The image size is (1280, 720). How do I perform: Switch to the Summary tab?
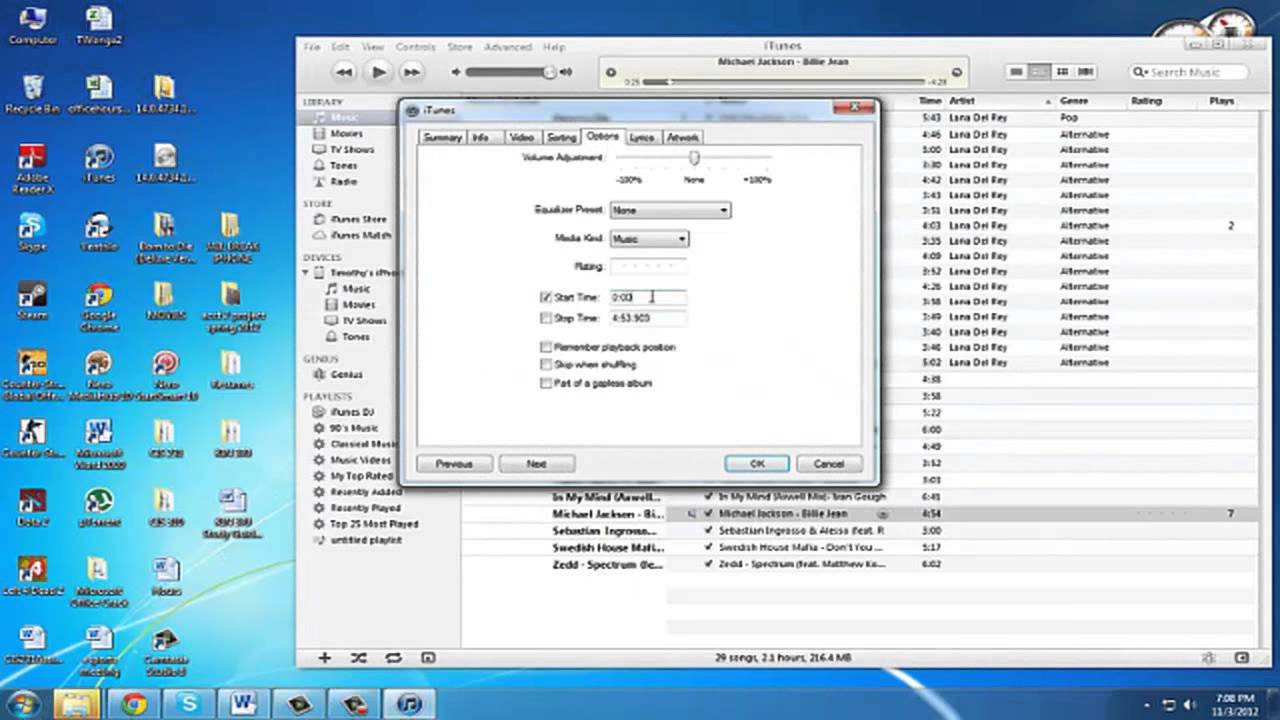click(x=442, y=137)
